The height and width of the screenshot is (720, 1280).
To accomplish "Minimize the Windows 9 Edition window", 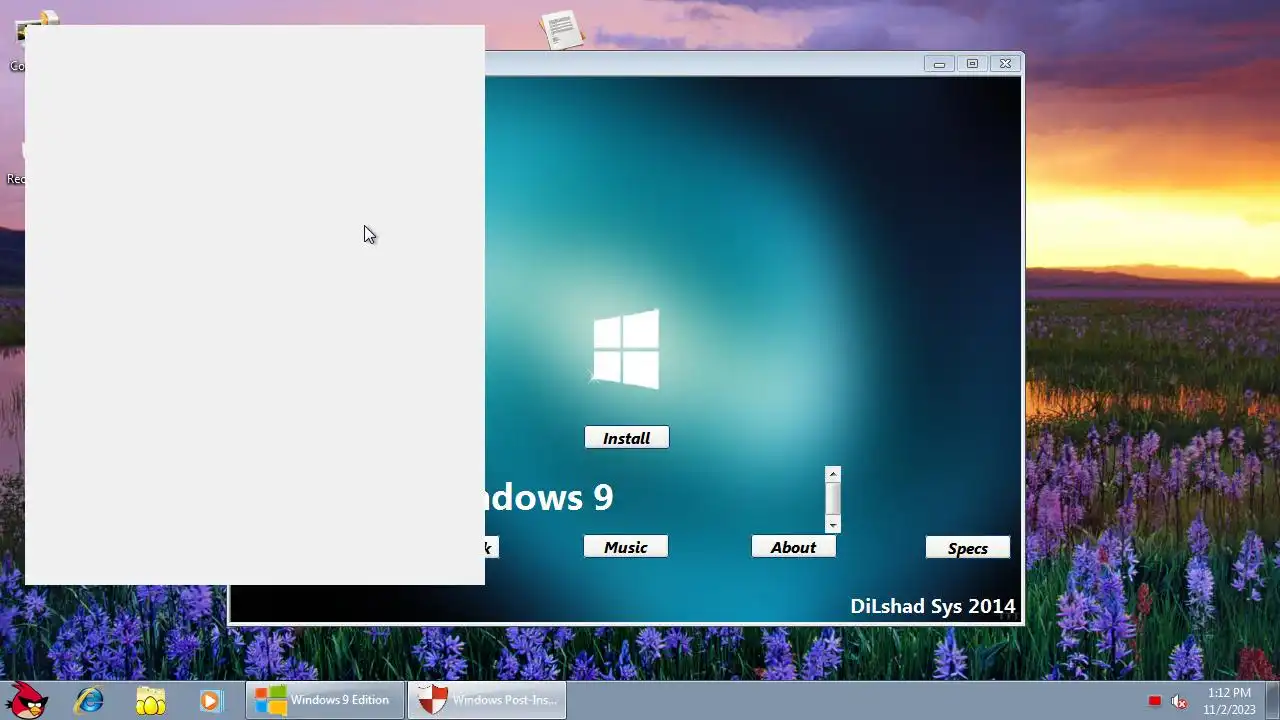I will pyautogui.click(x=939, y=64).
